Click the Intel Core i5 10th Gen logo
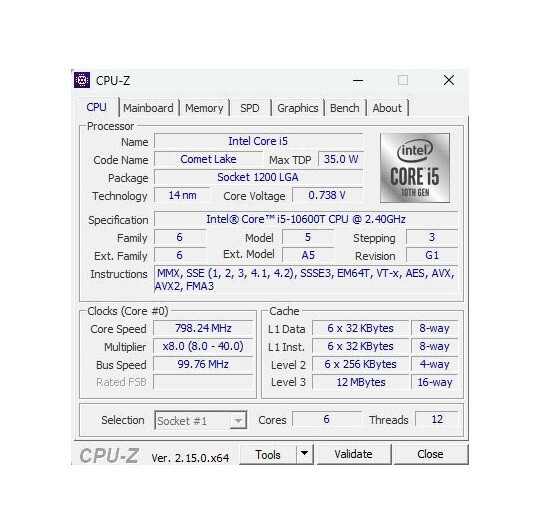Viewport: 541px width, 508px height. click(x=415, y=168)
